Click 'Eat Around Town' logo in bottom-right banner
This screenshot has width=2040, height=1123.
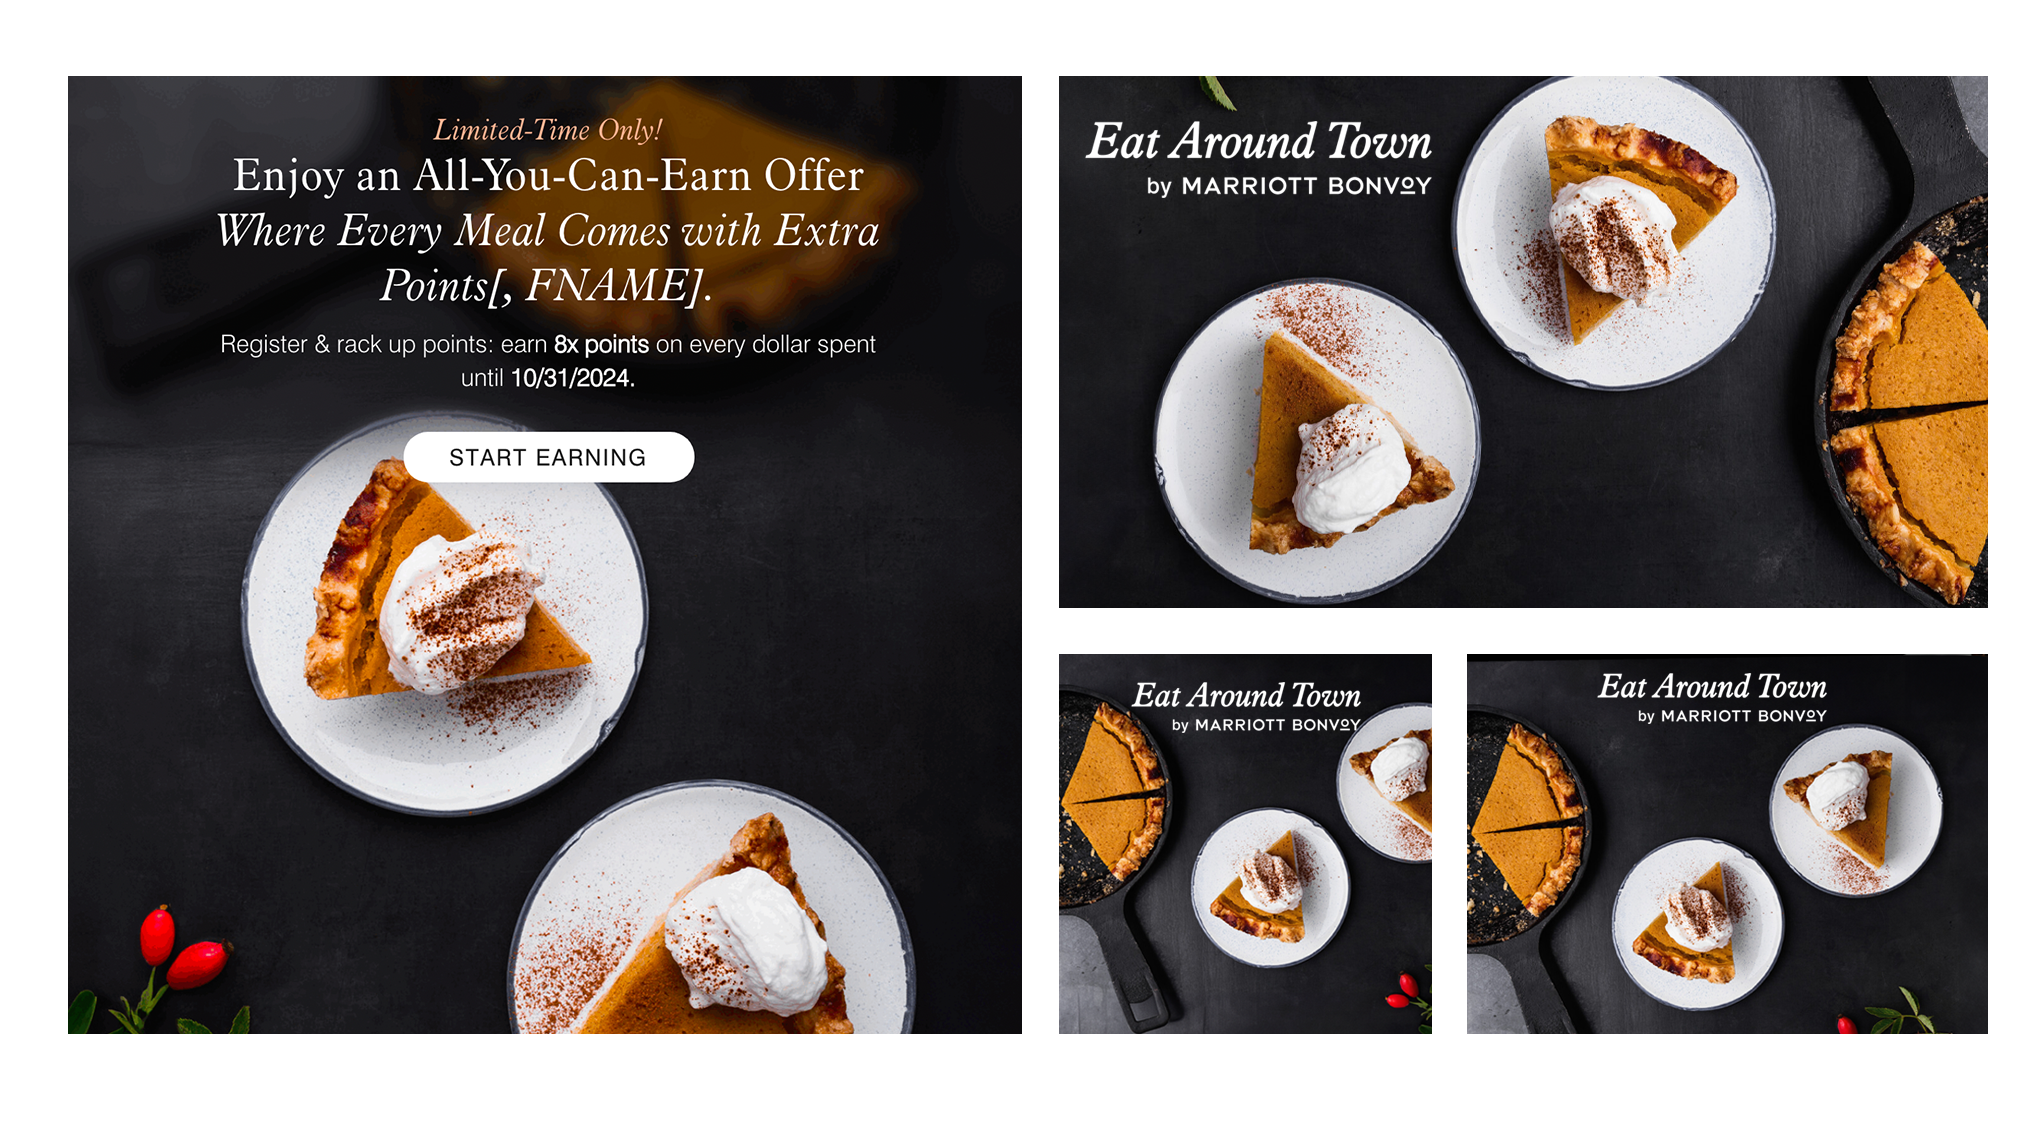pos(1712,686)
